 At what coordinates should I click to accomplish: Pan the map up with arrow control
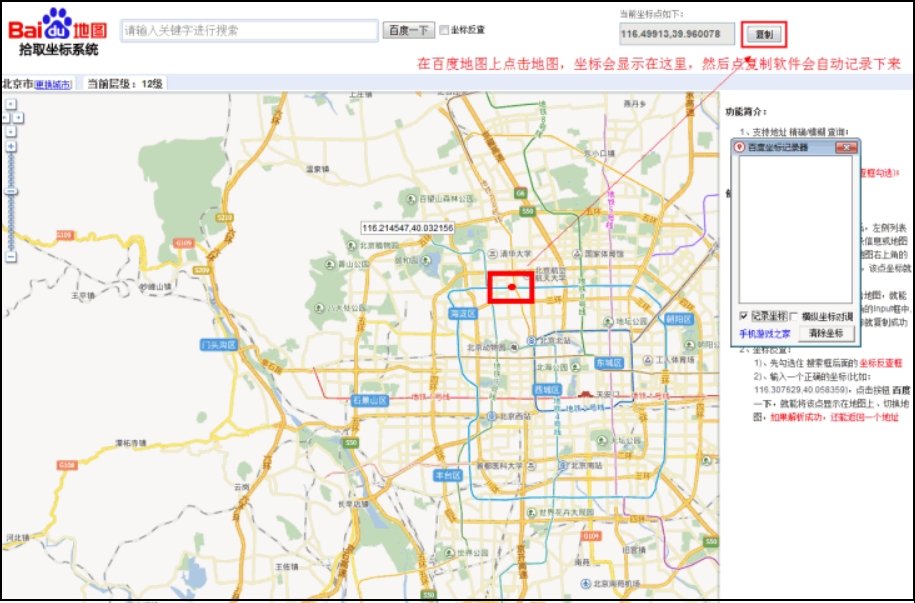coord(11,104)
